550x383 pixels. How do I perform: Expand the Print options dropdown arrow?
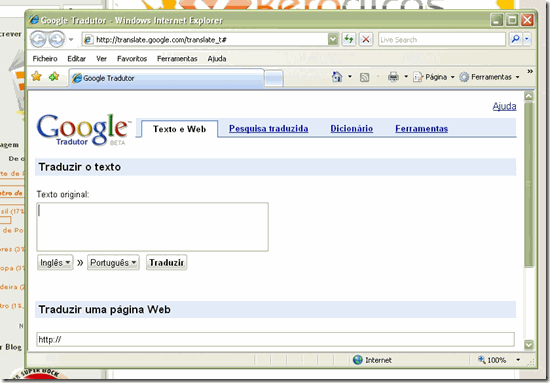[x=406, y=76]
